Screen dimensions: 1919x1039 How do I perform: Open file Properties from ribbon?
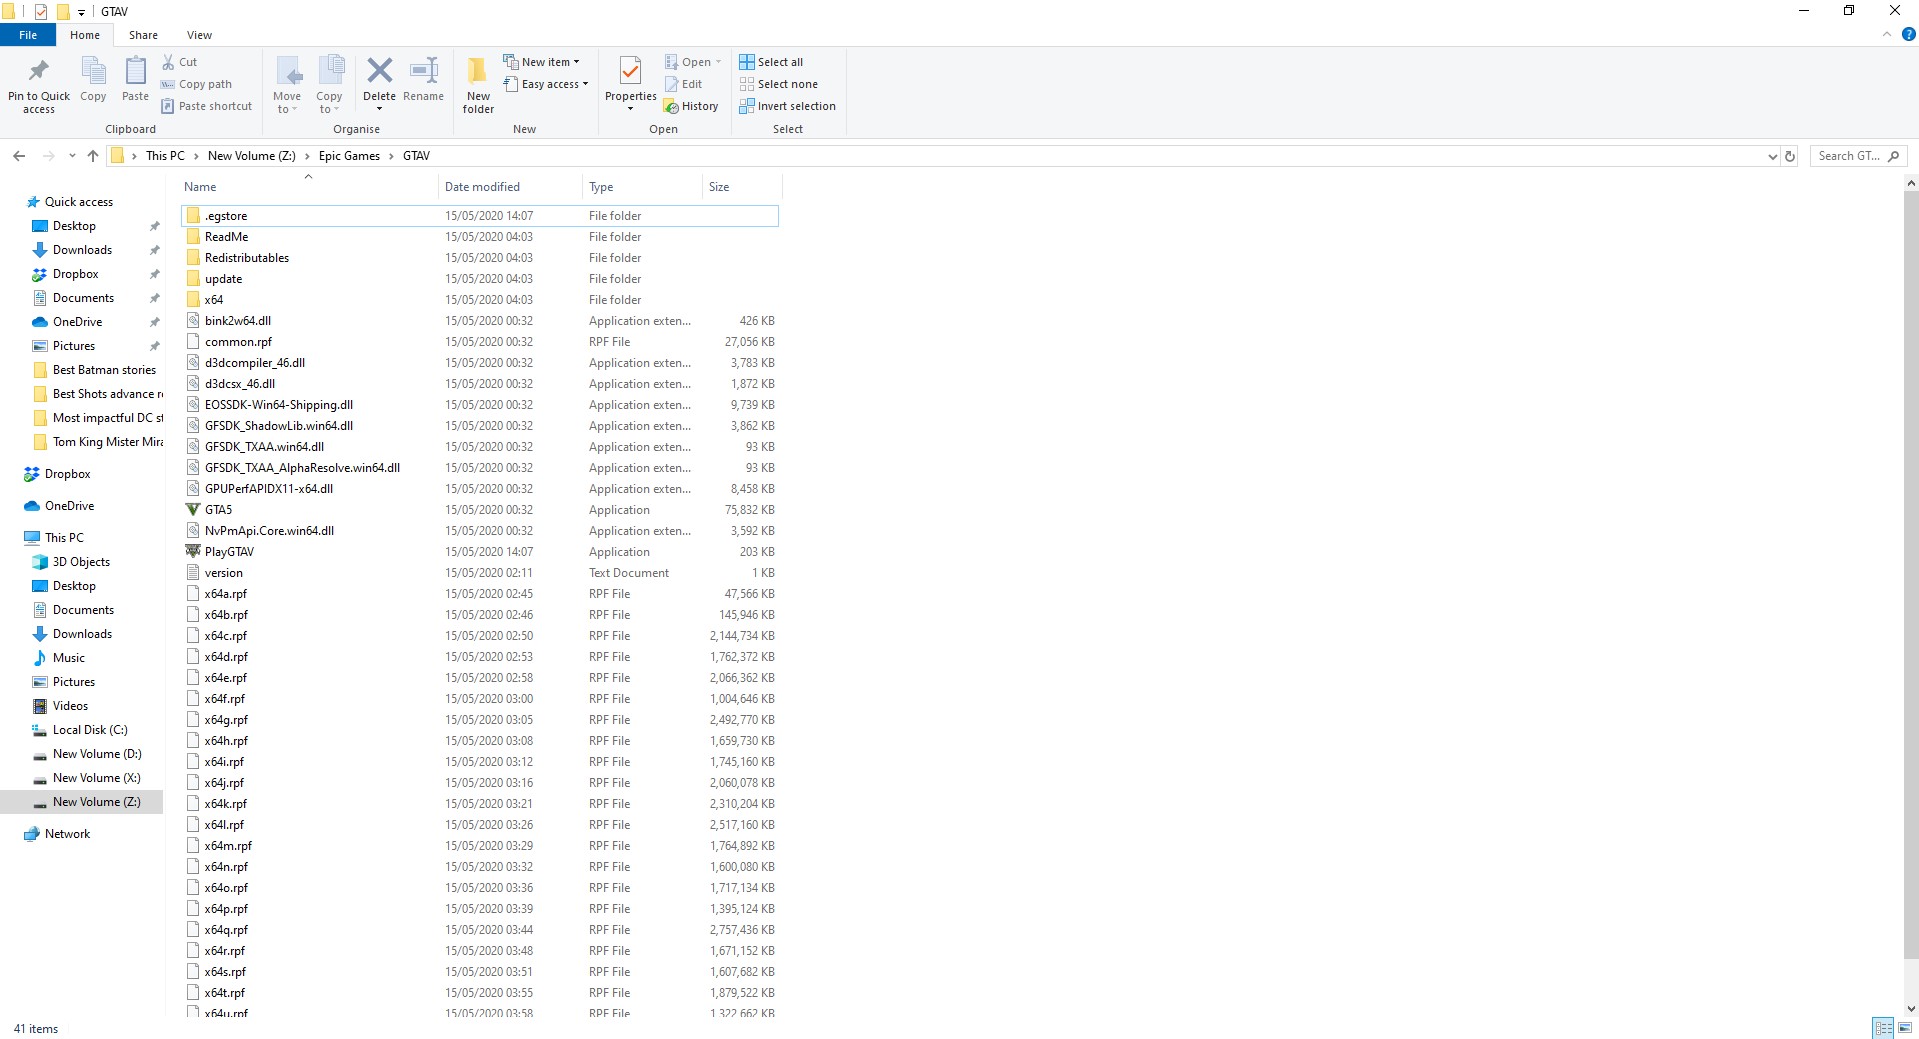[630, 82]
